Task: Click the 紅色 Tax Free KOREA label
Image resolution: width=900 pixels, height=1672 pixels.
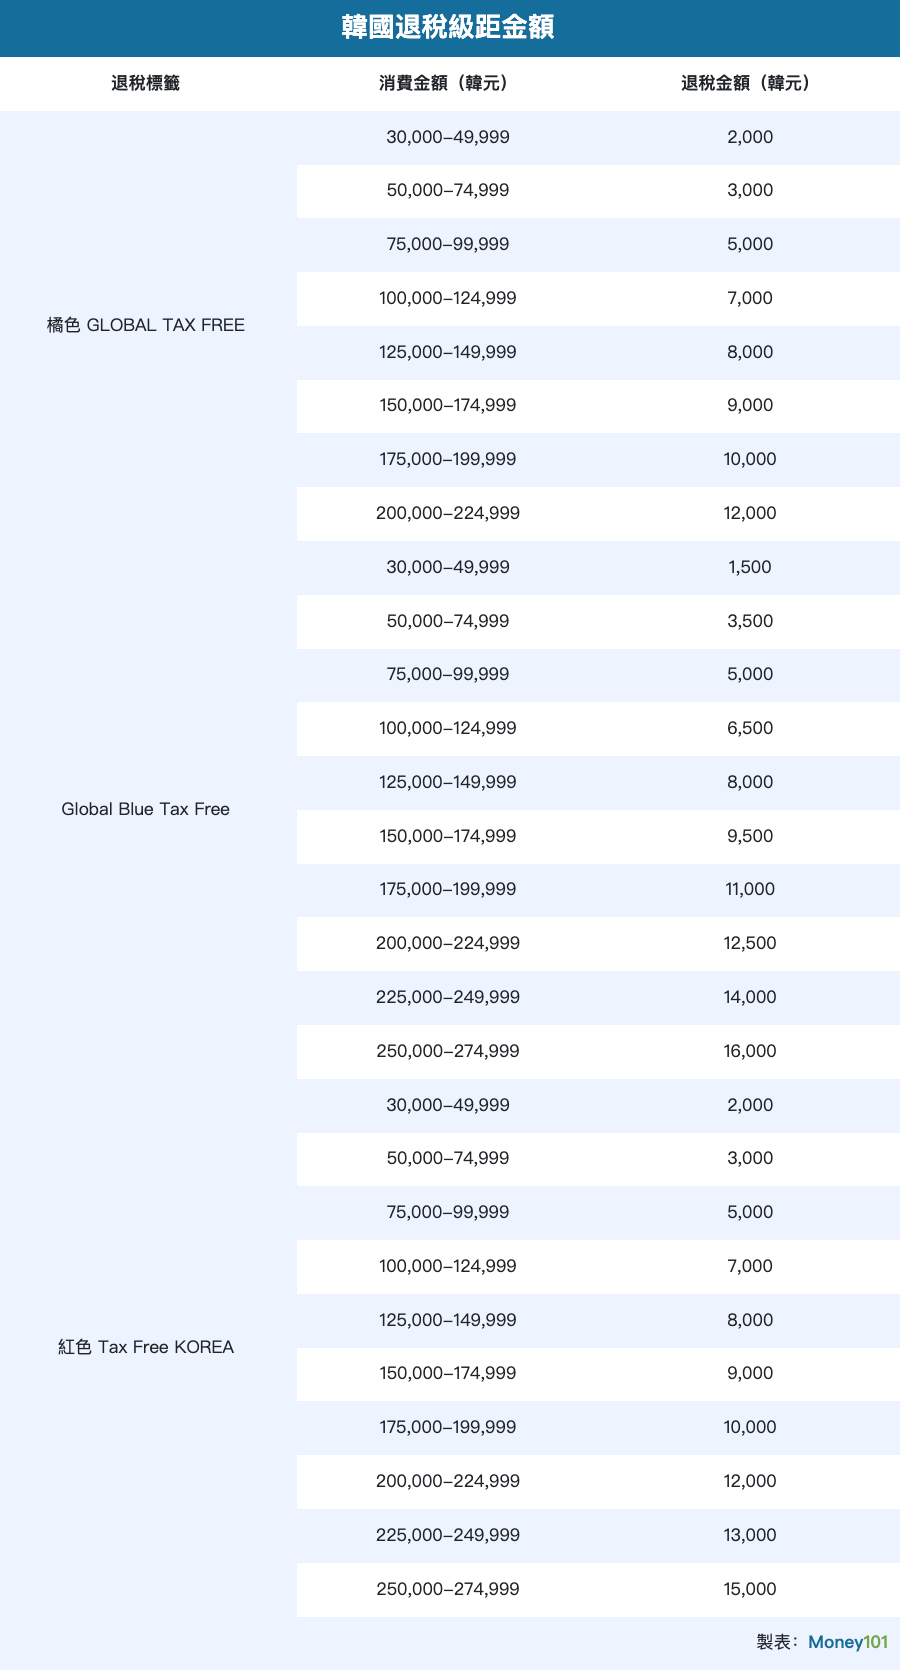Action: click(146, 1347)
